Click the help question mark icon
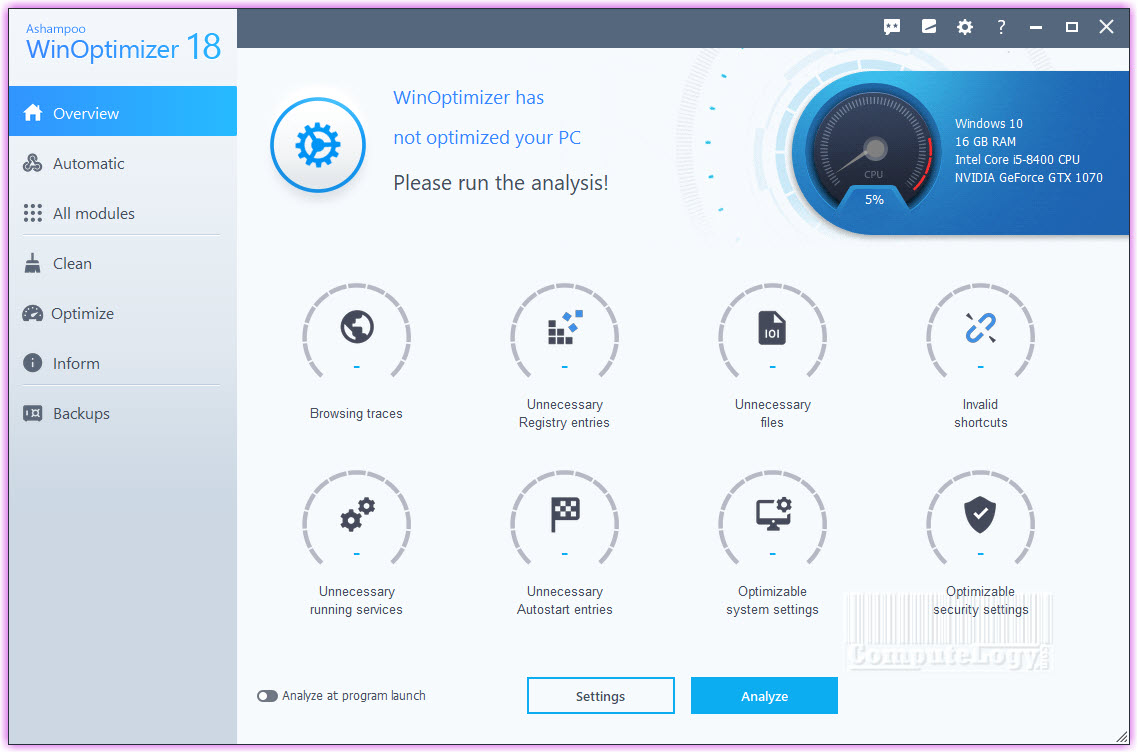The height and width of the screenshot is (753, 1138). pos(1000,27)
